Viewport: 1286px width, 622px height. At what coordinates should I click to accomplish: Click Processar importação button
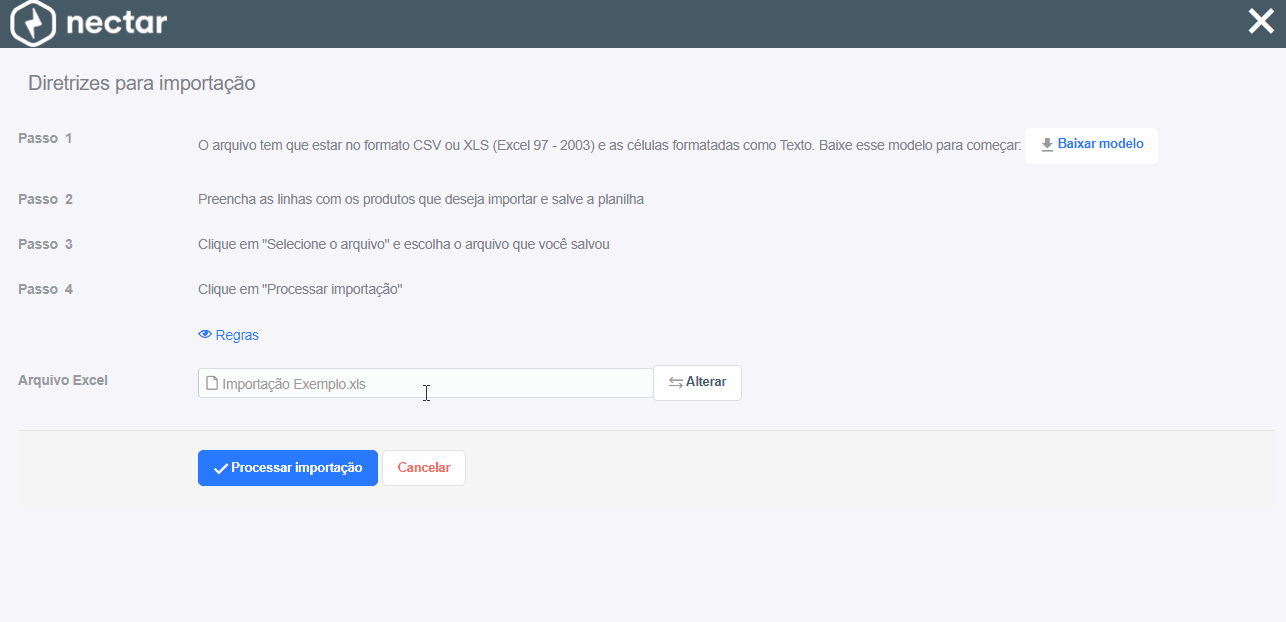[288, 468]
